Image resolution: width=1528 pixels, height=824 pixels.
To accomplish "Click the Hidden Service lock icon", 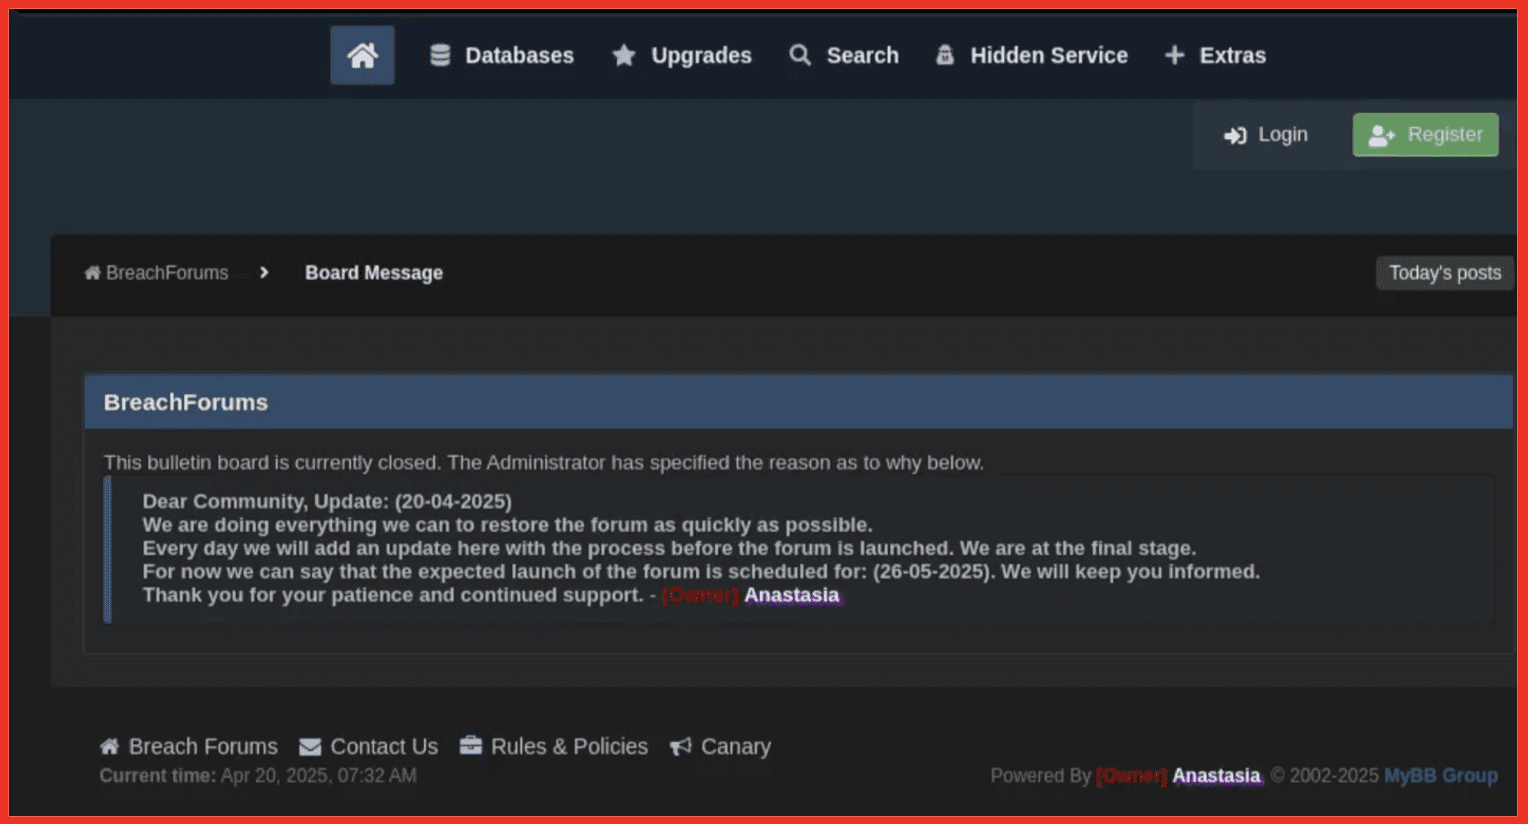I will coord(944,55).
